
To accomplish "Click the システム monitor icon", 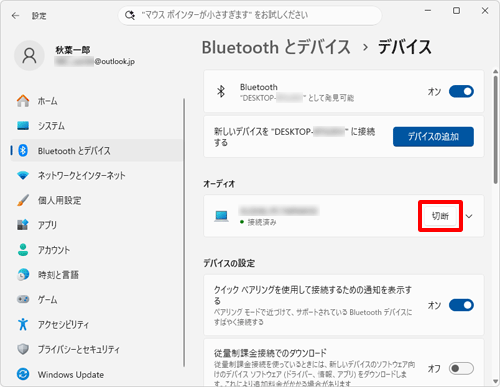I will [x=23, y=126].
